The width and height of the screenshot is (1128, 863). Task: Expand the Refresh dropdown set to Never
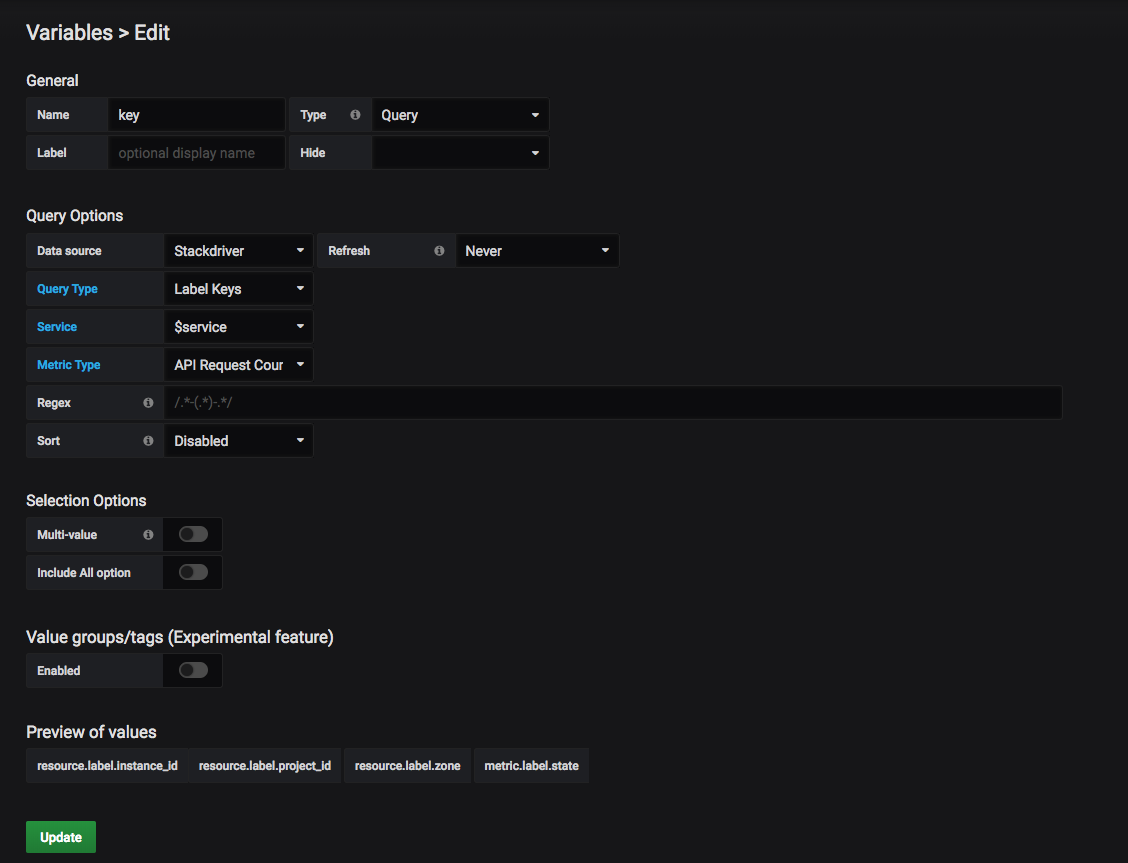(x=536, y=251)
